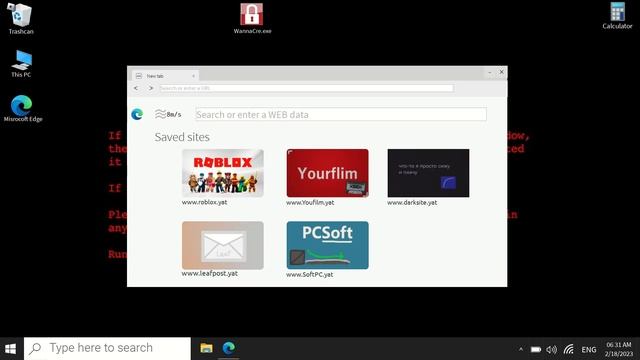Close the browser window
The width and height of the screenshot is (640, 360).
coord(502,72)
